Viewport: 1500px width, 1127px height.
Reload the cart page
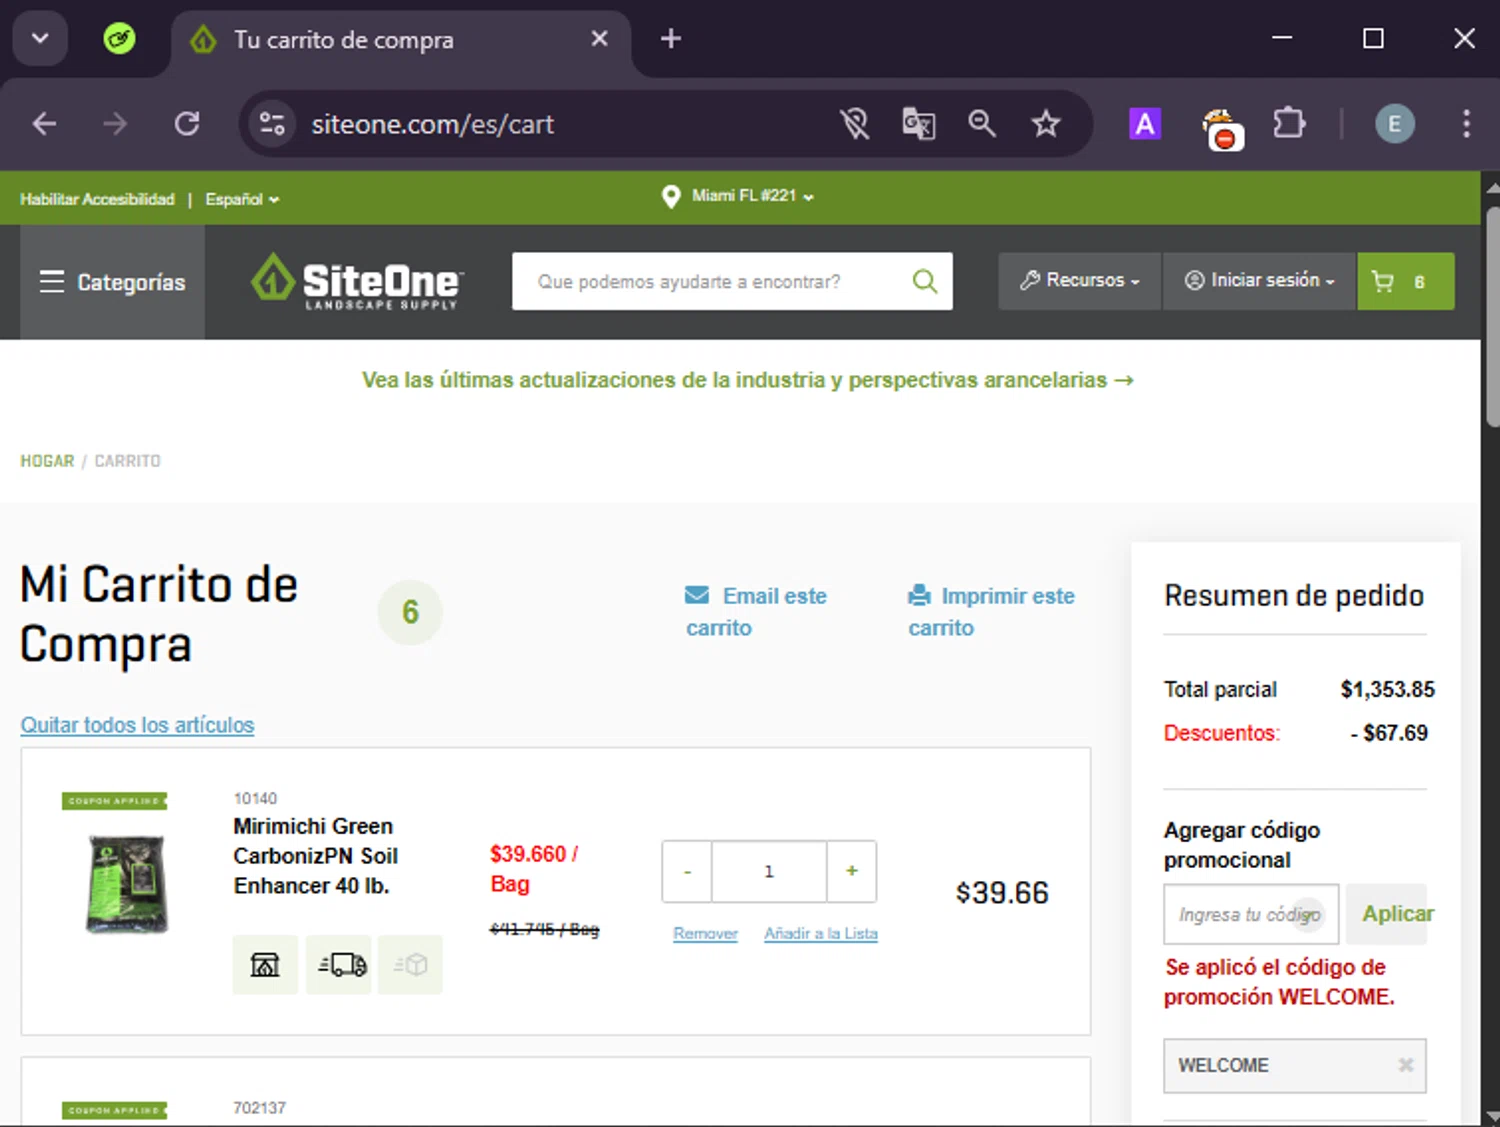pos(187,124)
